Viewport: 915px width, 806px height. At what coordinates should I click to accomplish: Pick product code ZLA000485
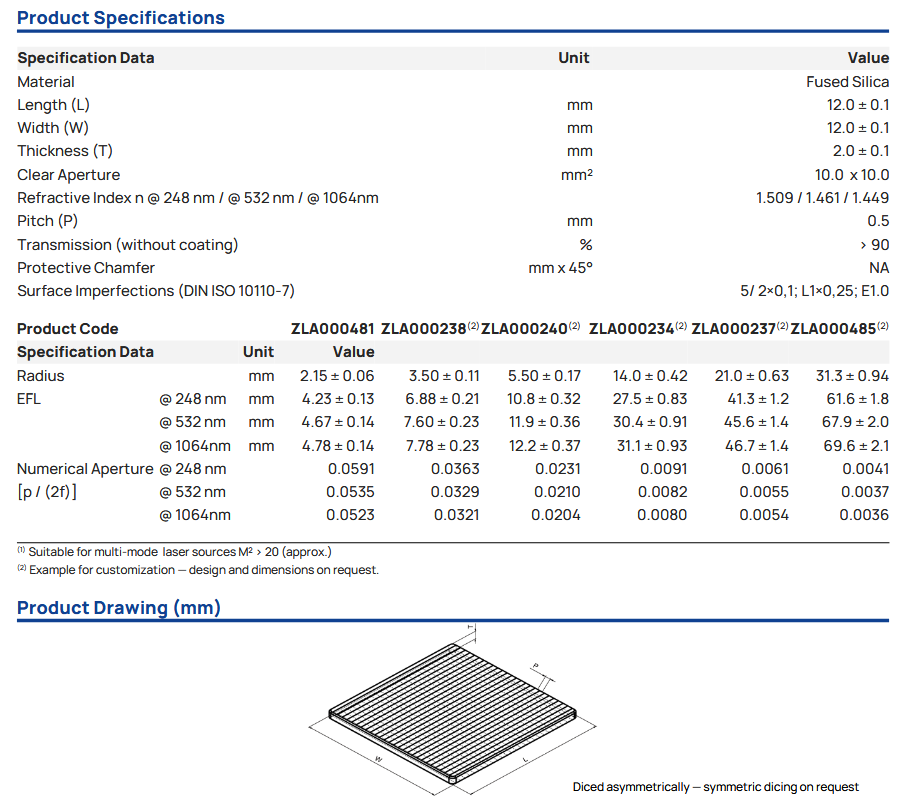click(x=834, y=329)
